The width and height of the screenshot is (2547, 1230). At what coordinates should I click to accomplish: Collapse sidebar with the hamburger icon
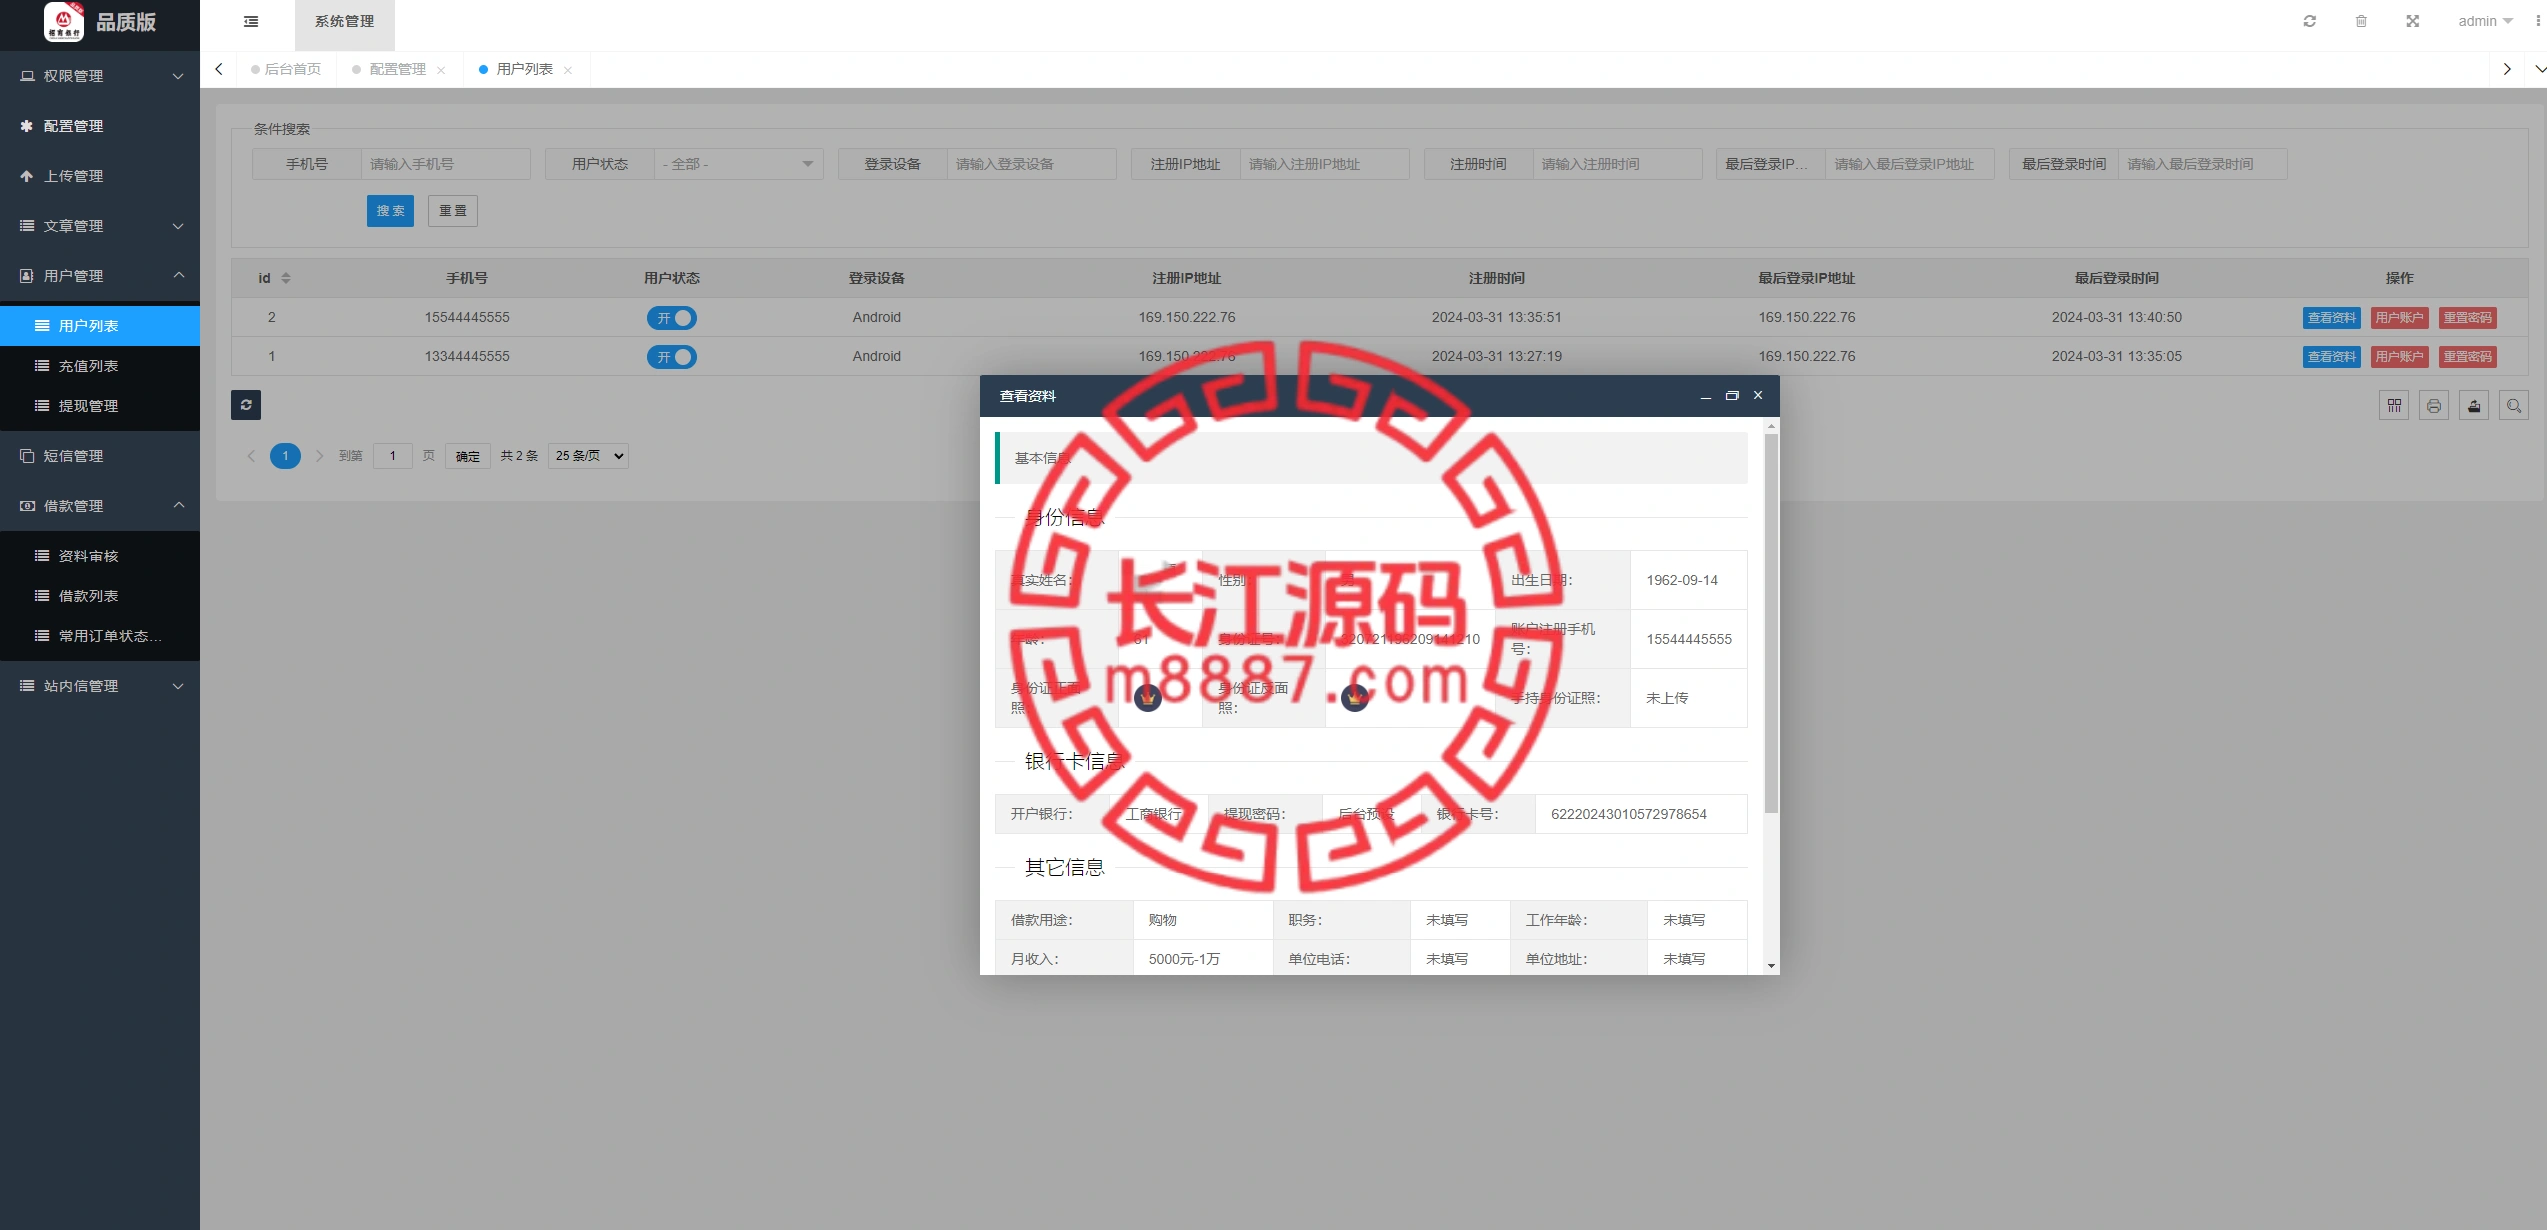click(251, 21)
